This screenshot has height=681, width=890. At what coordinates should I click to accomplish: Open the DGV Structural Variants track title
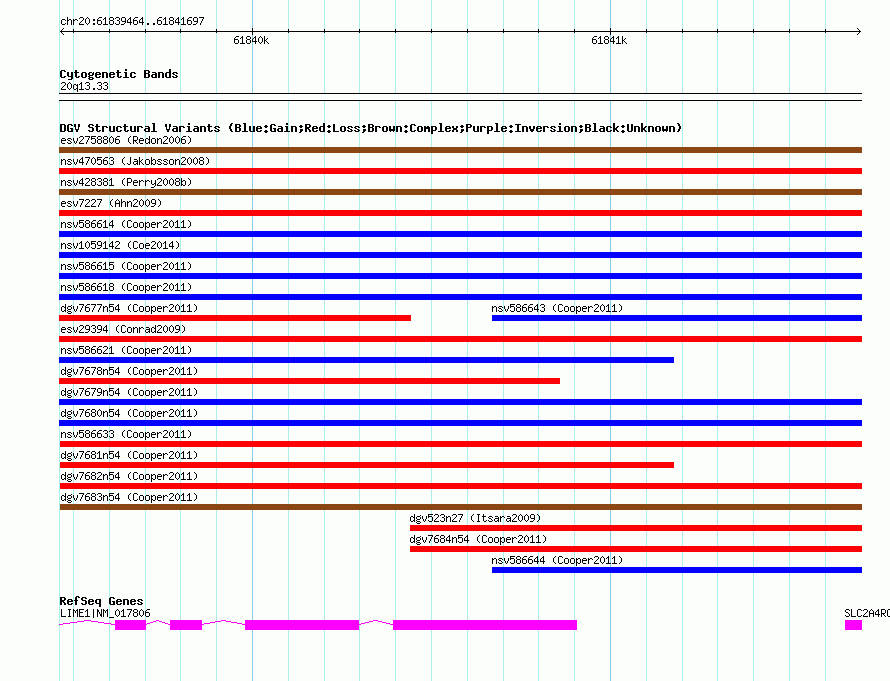(x=371, y=128)
